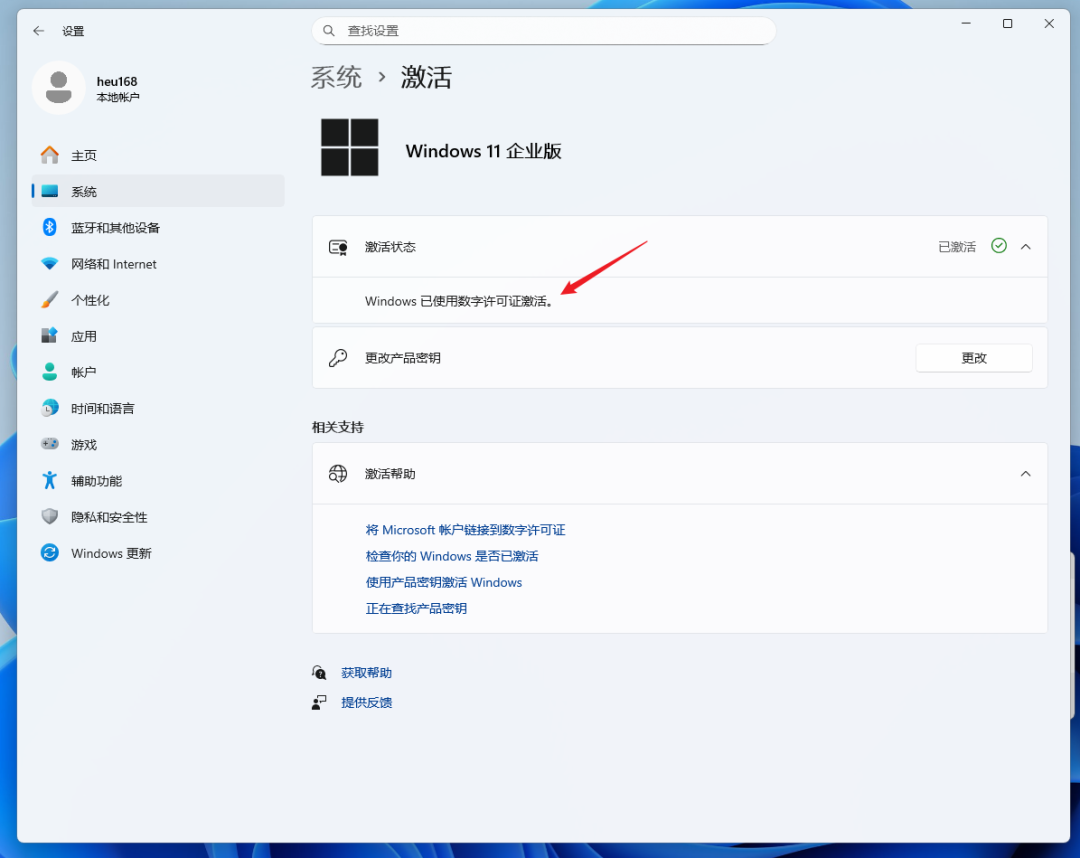The image size is (1080, 858).
Task: Expand the 更改产品密钥 row
Action: tap(680, 357)
